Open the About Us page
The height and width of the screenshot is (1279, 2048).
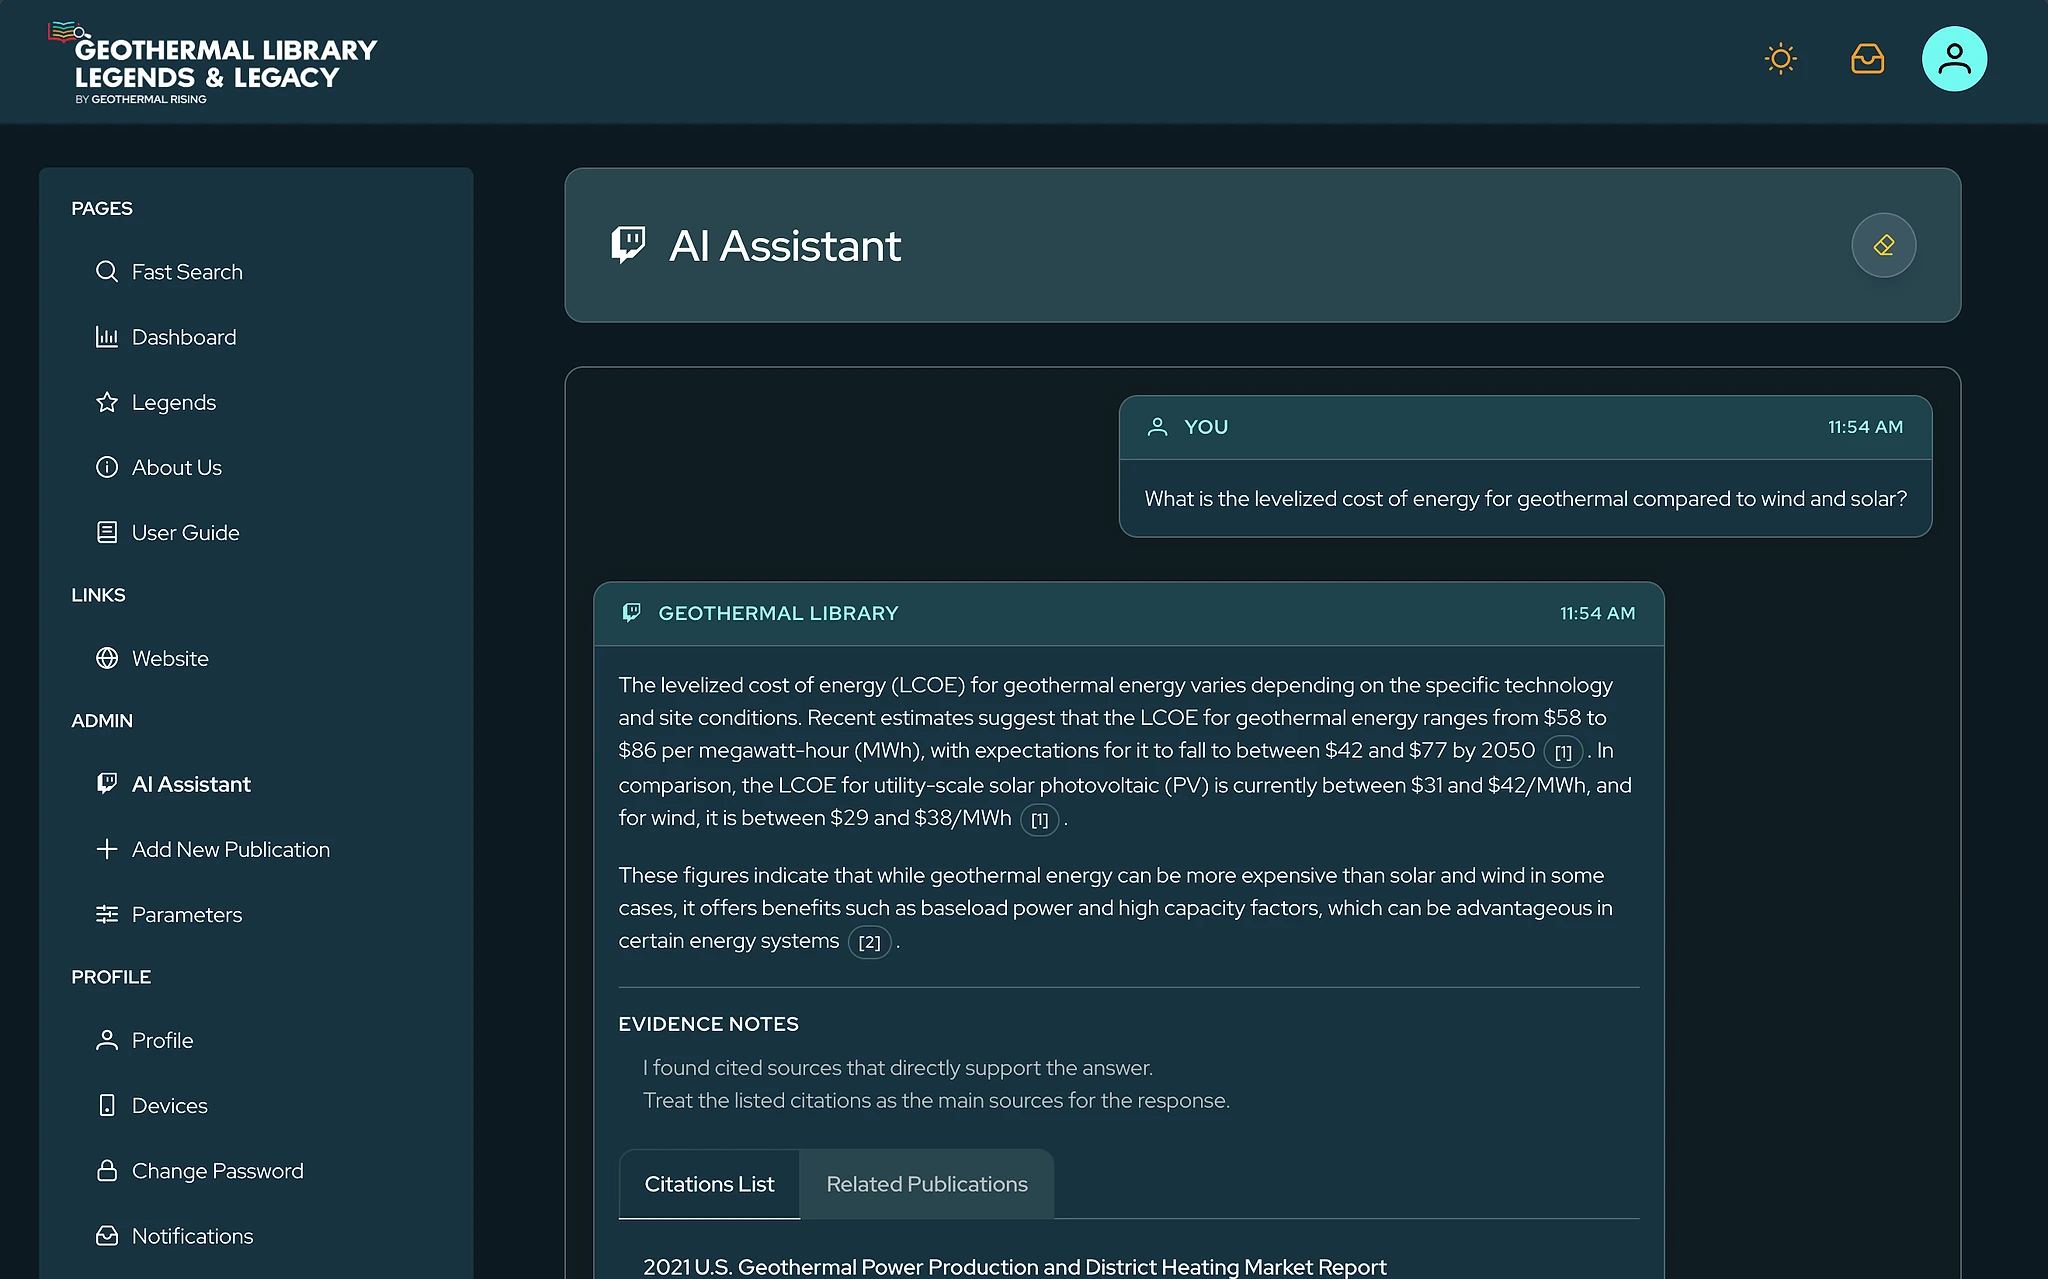[177, 467]
